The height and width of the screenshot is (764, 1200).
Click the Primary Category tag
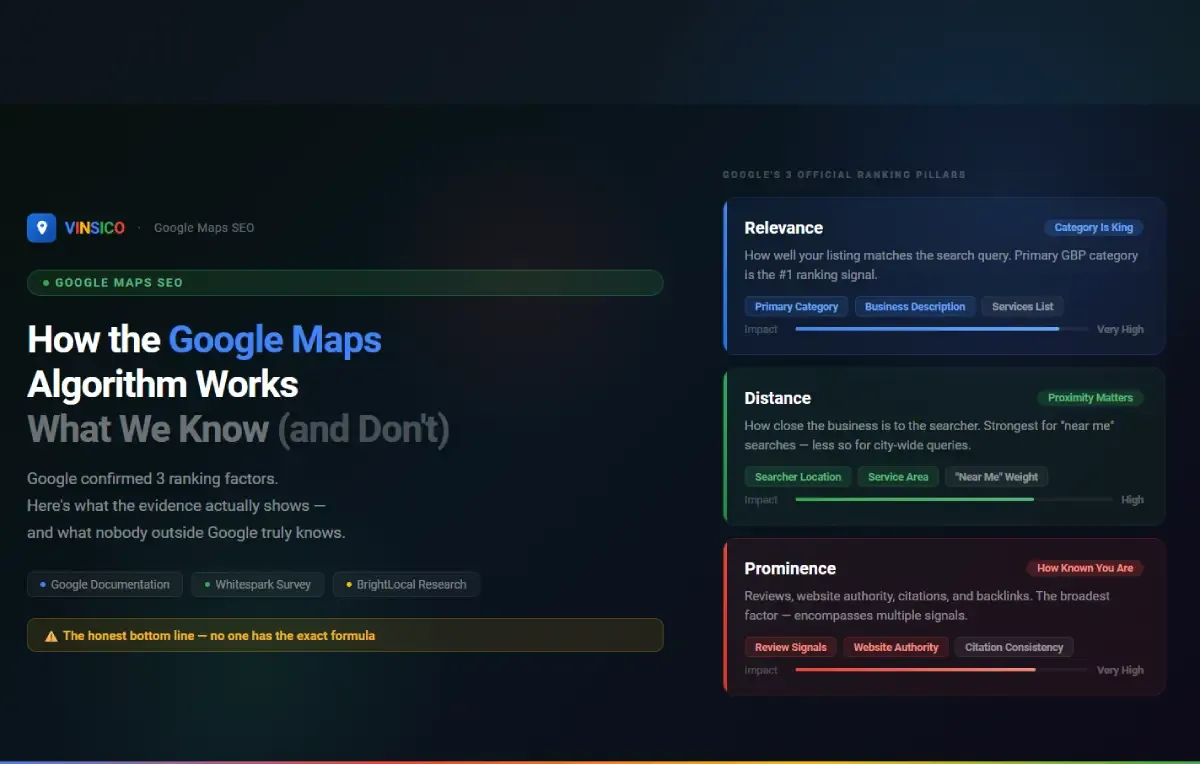click(796, 307)
